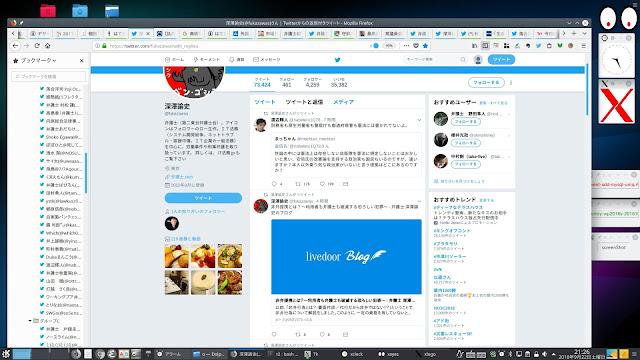Open the ブックマーク sidebar header dropdown

pyautogui.click(x=38, y=60)
